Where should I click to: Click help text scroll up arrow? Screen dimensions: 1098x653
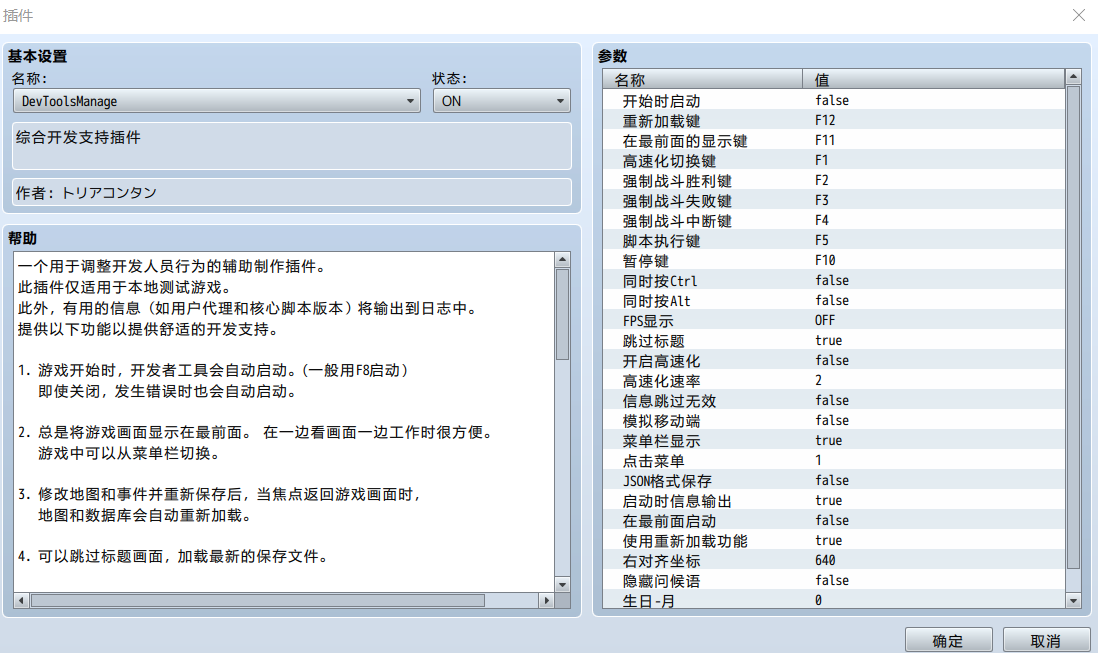click(562, 260)
